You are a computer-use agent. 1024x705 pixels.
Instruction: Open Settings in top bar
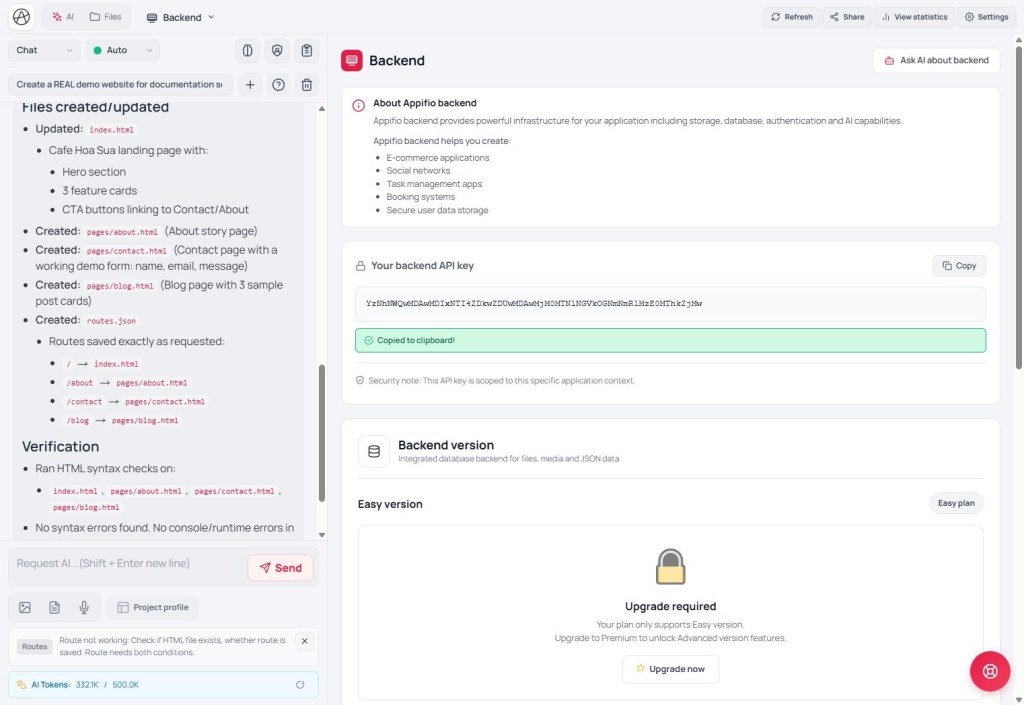coord(986,17)
